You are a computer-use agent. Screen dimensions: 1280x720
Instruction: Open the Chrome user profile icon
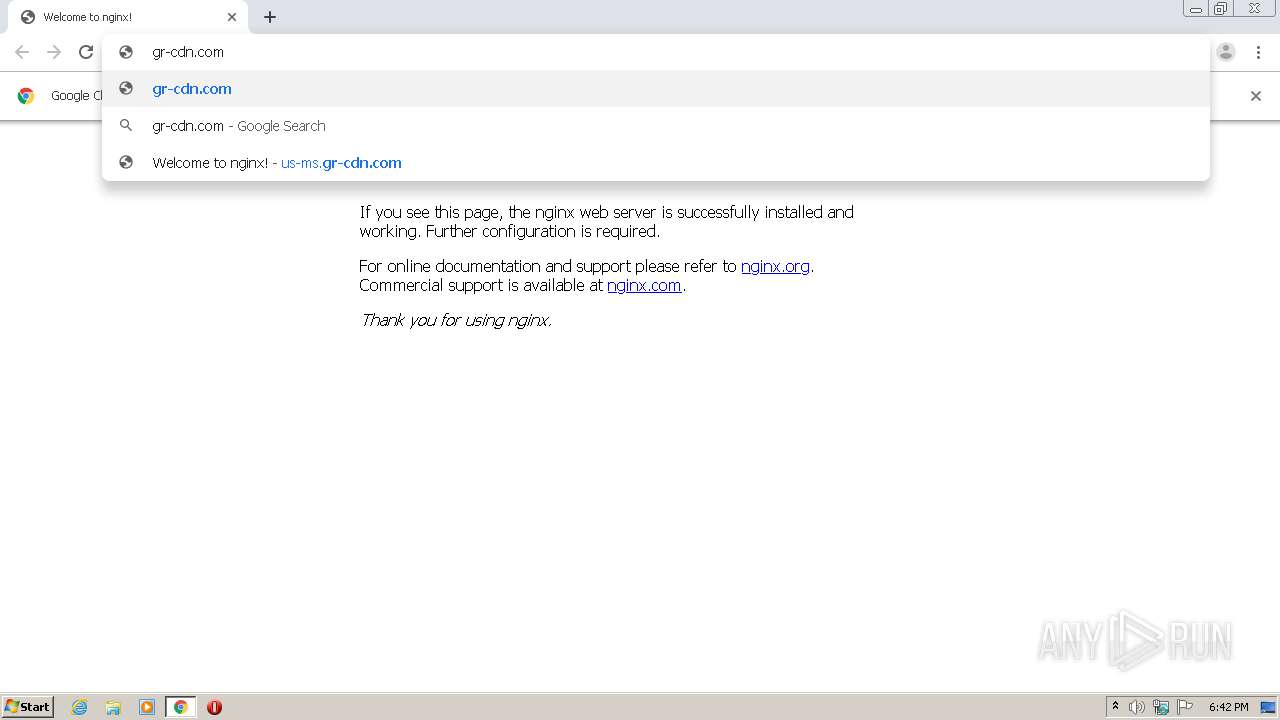[x=1226, y=52]
